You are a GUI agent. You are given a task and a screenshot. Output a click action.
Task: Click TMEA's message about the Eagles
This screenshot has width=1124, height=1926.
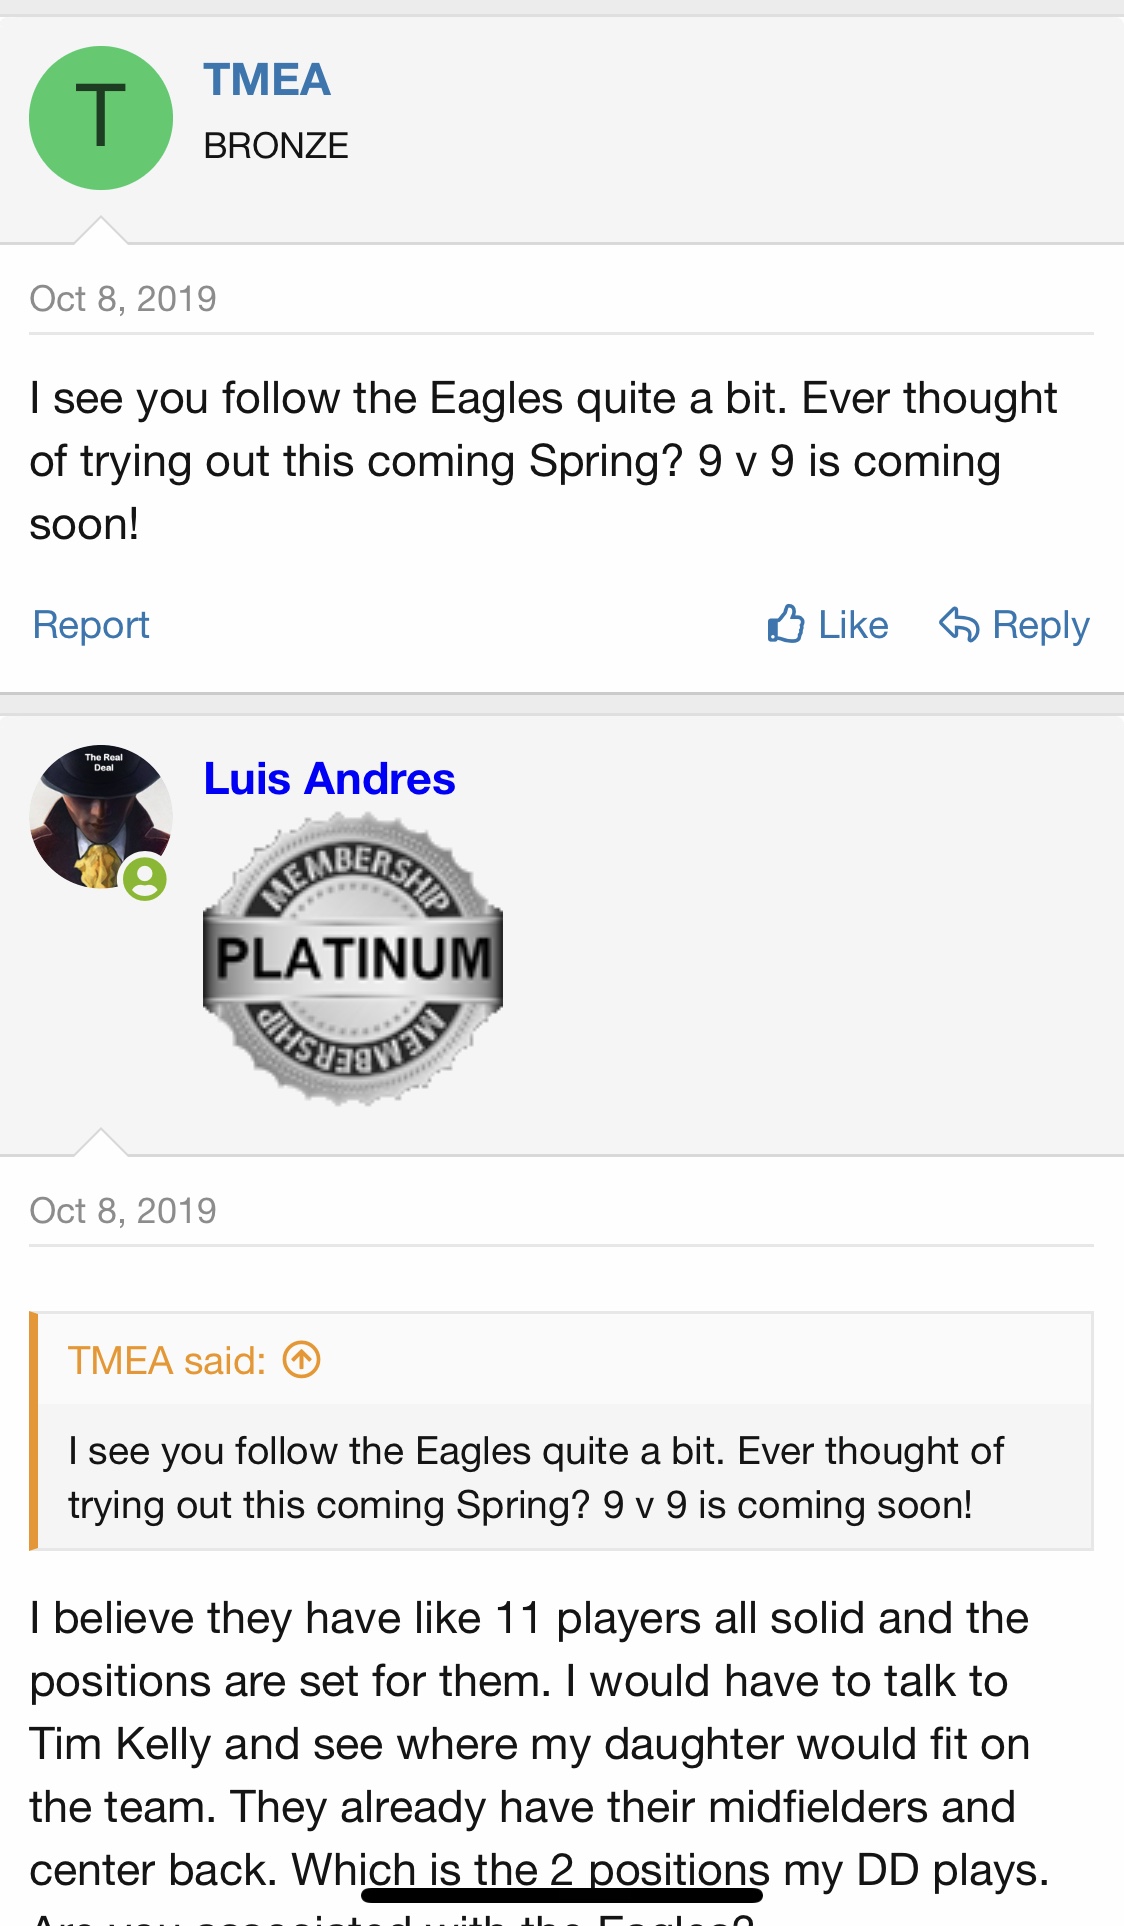tap(542, 461)
